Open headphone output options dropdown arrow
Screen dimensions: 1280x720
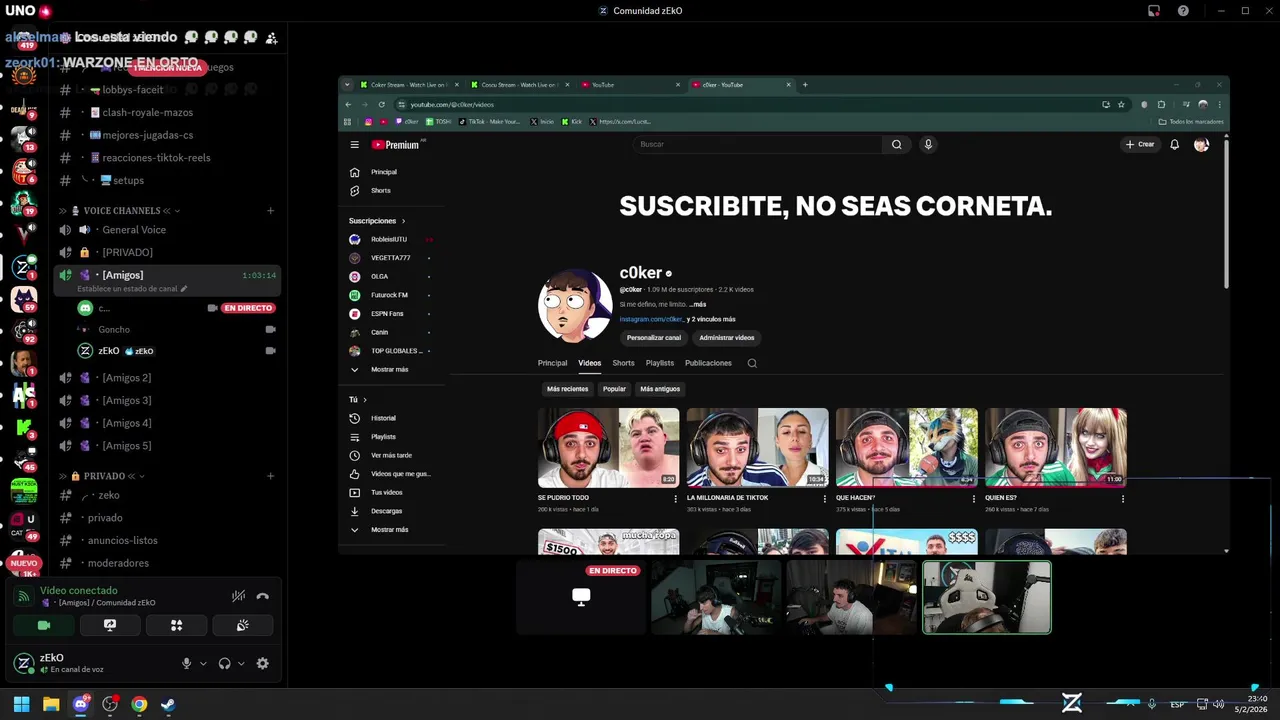pos(241,663)
